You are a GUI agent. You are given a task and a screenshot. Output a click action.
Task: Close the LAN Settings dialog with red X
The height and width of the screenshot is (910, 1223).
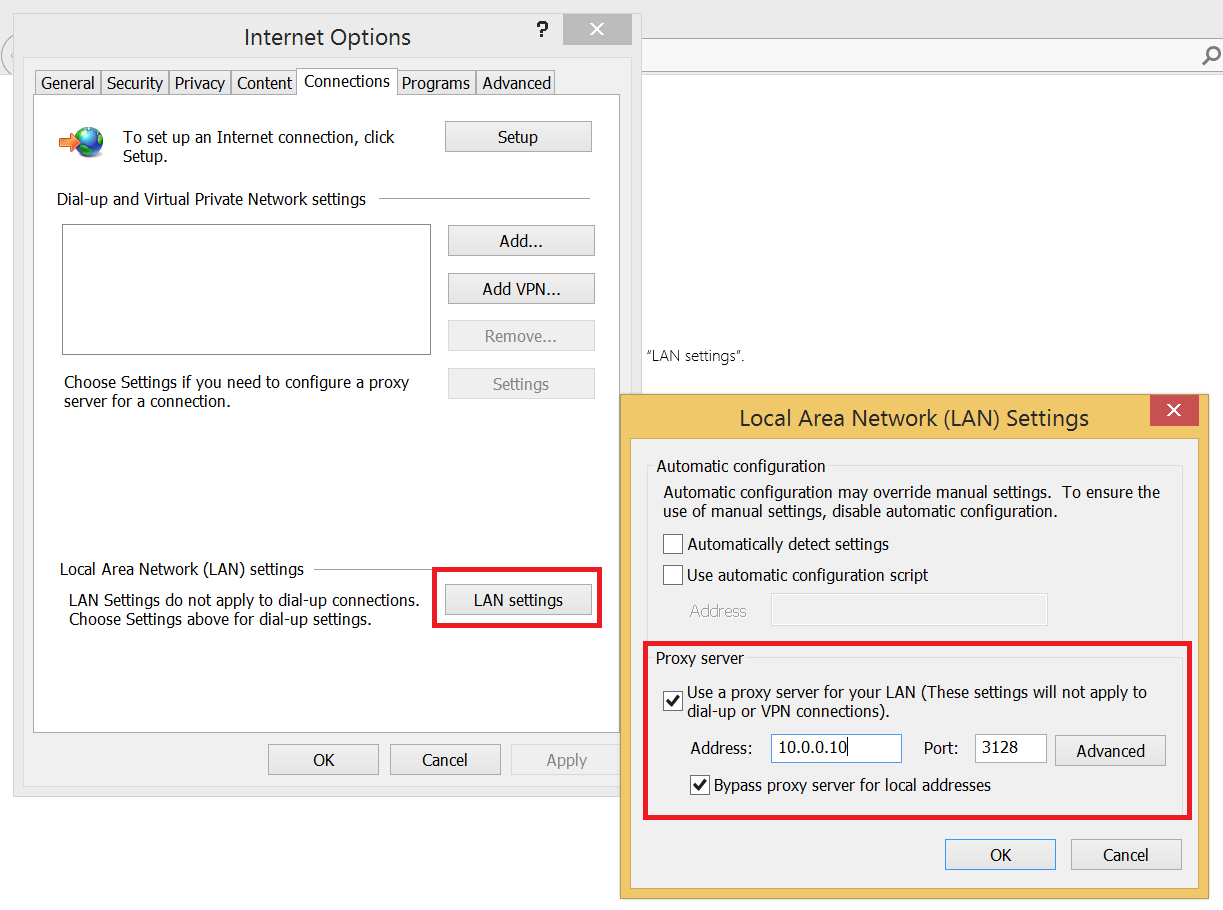(x=1174, y=410)
